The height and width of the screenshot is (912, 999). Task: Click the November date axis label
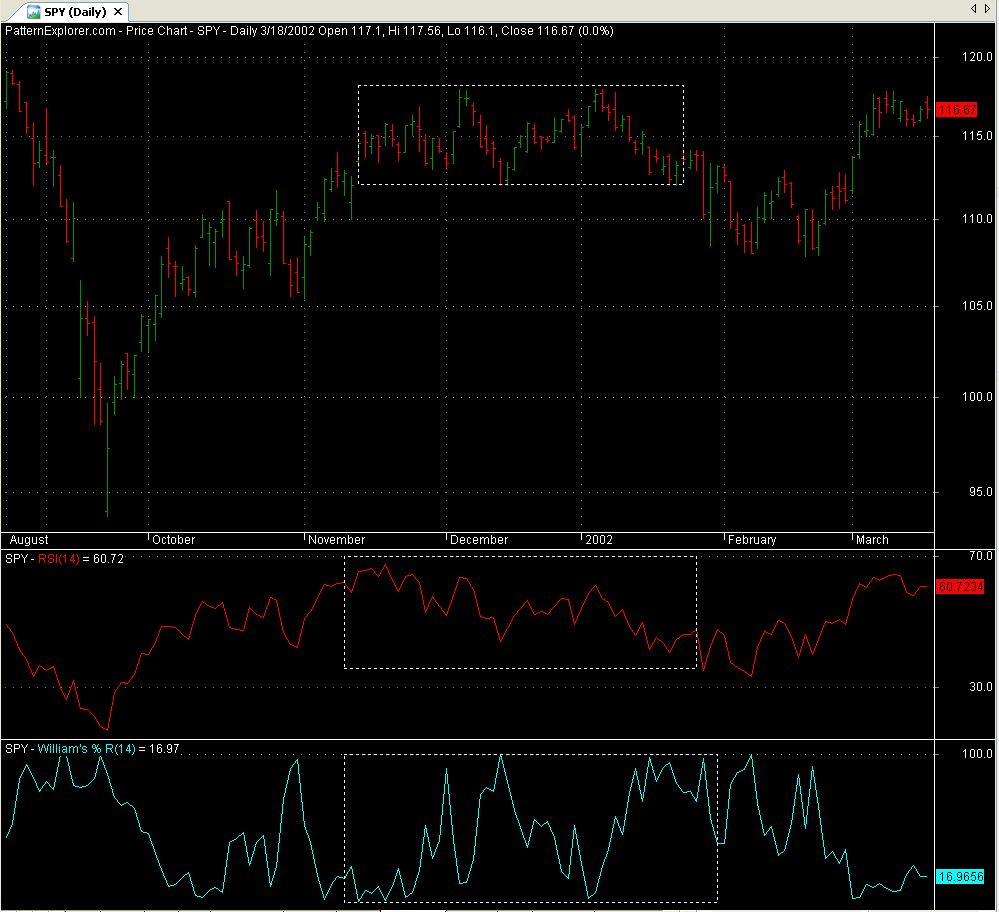tap(337, 540)
